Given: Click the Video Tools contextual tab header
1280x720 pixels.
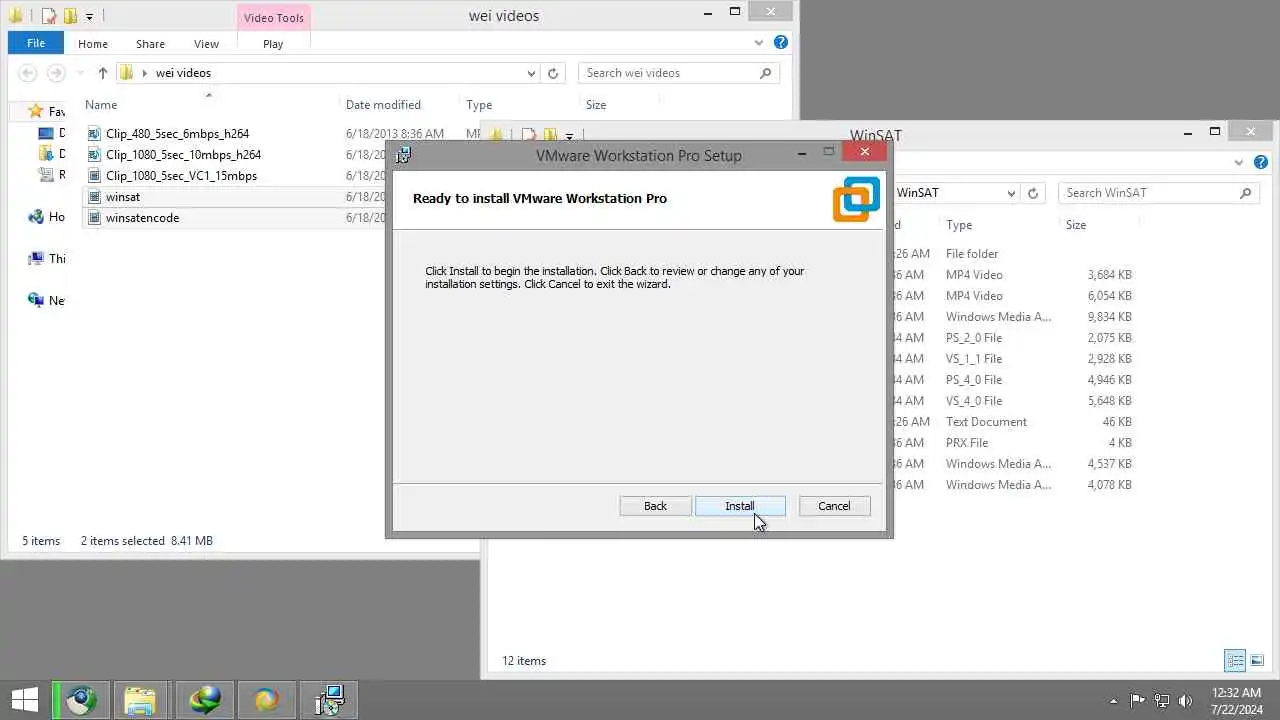Looking at the screenshot, I should click(274, 18).
